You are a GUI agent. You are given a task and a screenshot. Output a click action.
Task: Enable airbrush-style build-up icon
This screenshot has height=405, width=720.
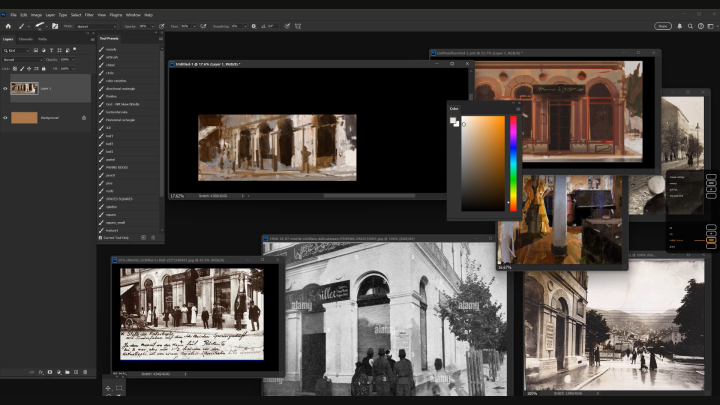tap(203, 26)
